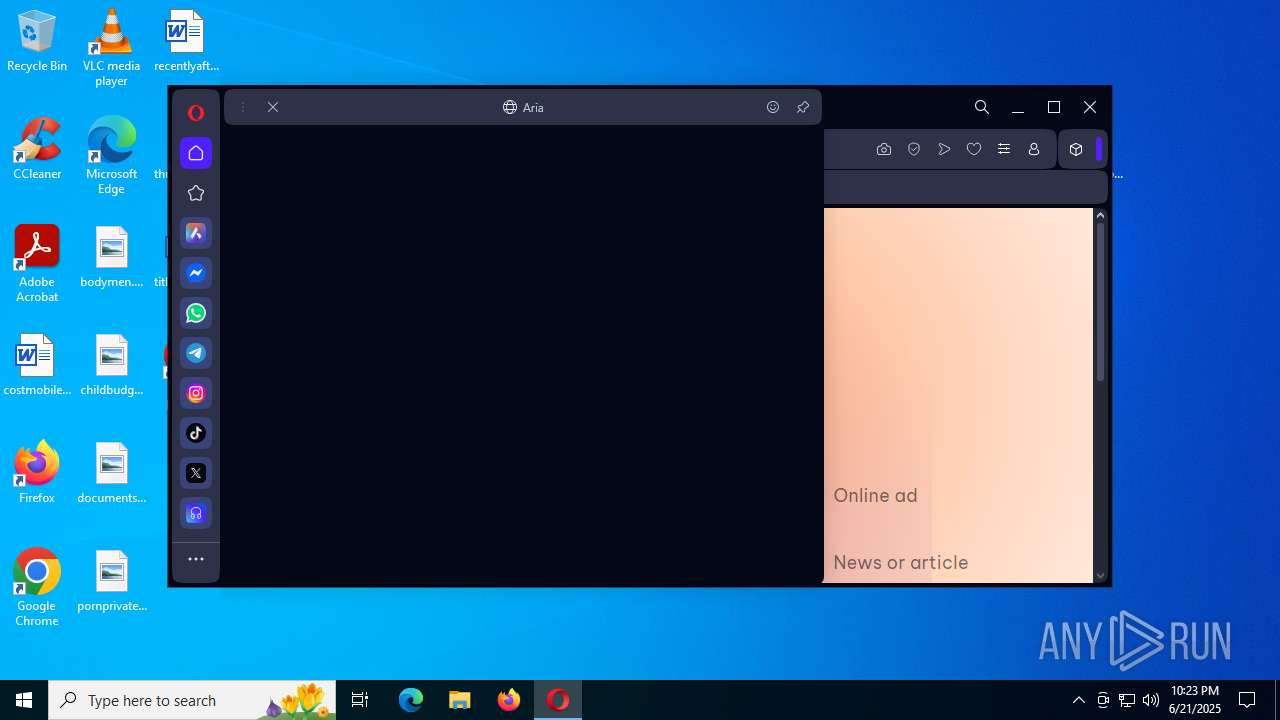Open the Opera account profile icon
Image resolution: width=1280 pixels, height=720 pixels.
tap(1034, 149)
